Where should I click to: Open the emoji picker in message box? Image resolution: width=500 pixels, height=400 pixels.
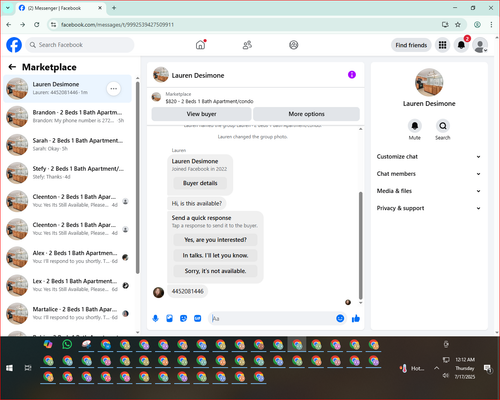(340, 318)
